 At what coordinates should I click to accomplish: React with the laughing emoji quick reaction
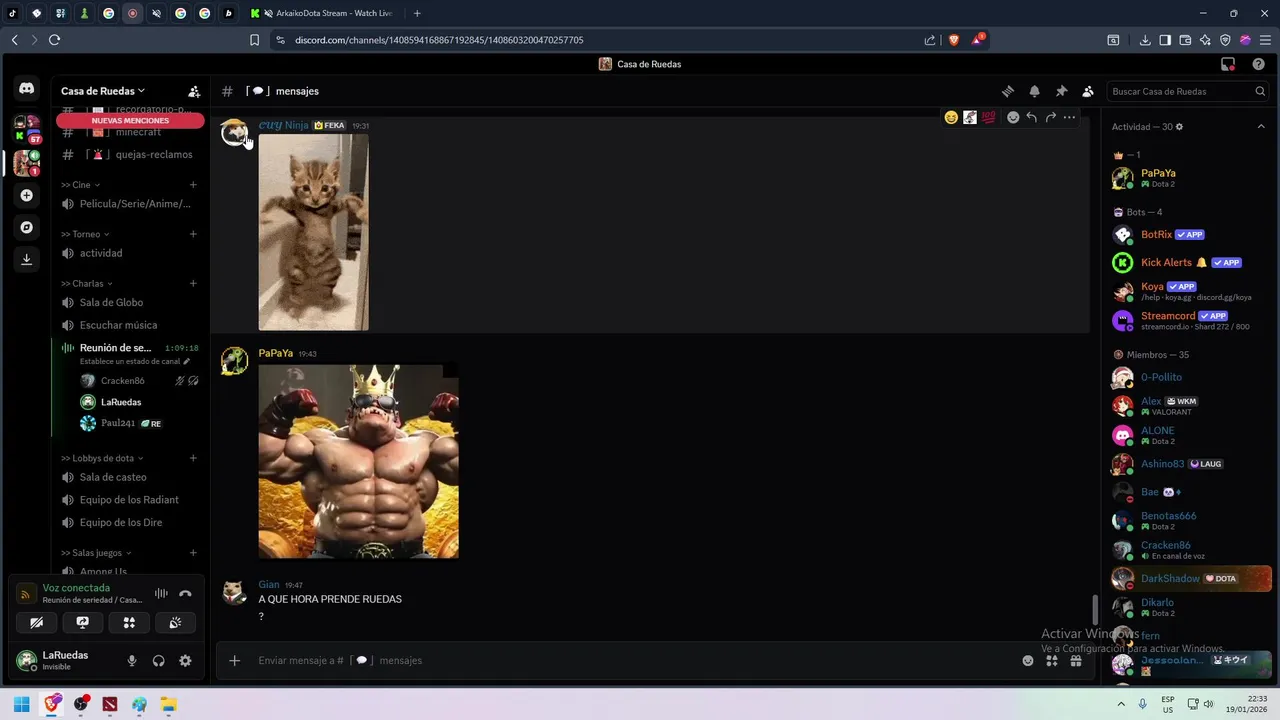pos(951,117)
